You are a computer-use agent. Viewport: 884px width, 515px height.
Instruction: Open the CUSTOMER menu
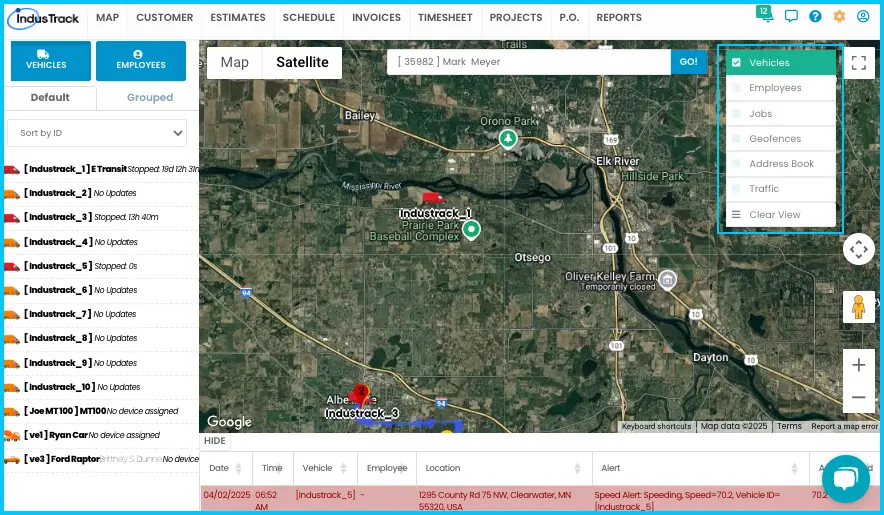point(165,17)
